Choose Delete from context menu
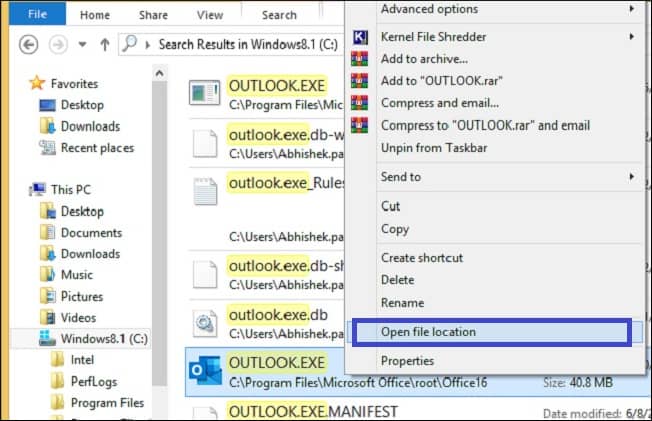652x421 pixels. click(397, 280)
